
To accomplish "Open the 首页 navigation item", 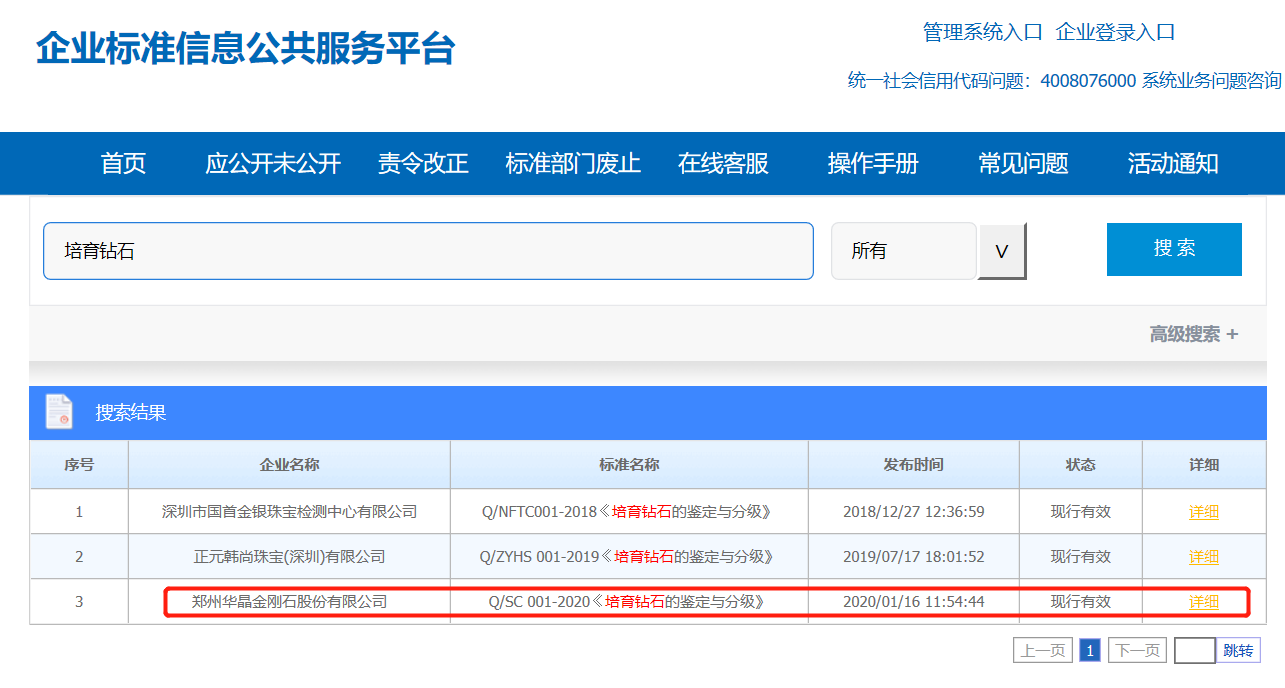I will tap(123, 163).
